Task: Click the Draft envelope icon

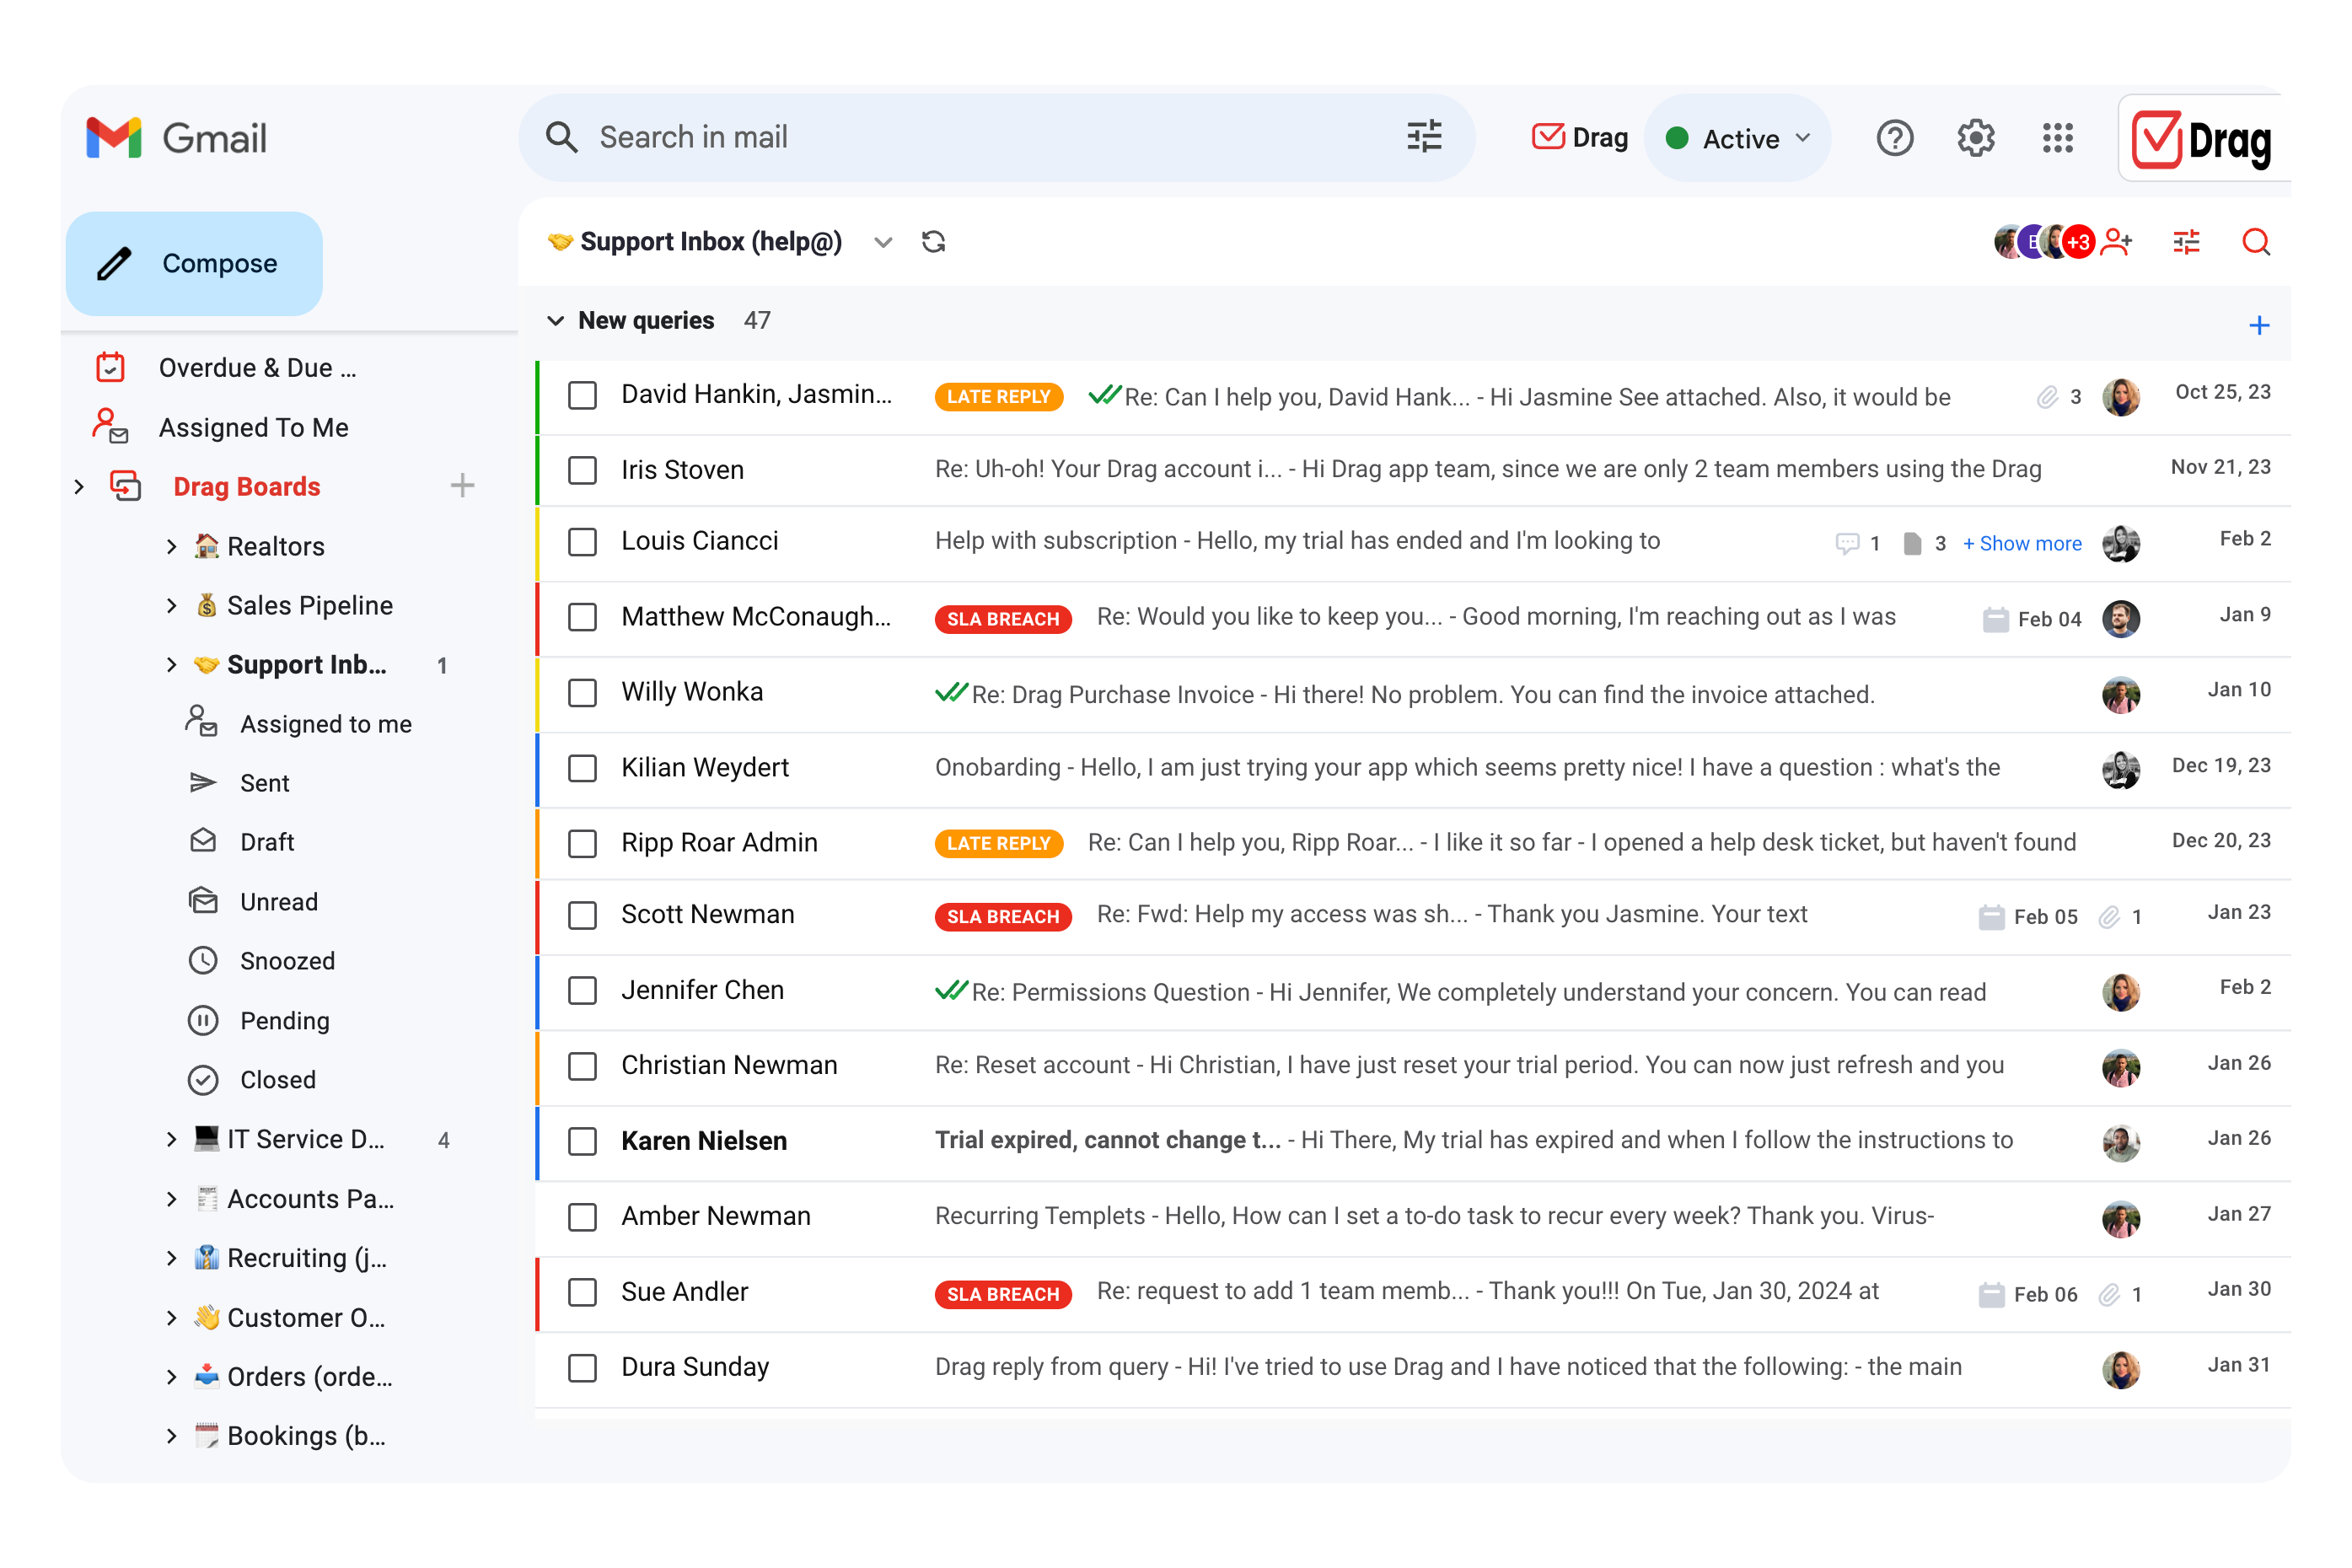Action: tap(203, 841)
